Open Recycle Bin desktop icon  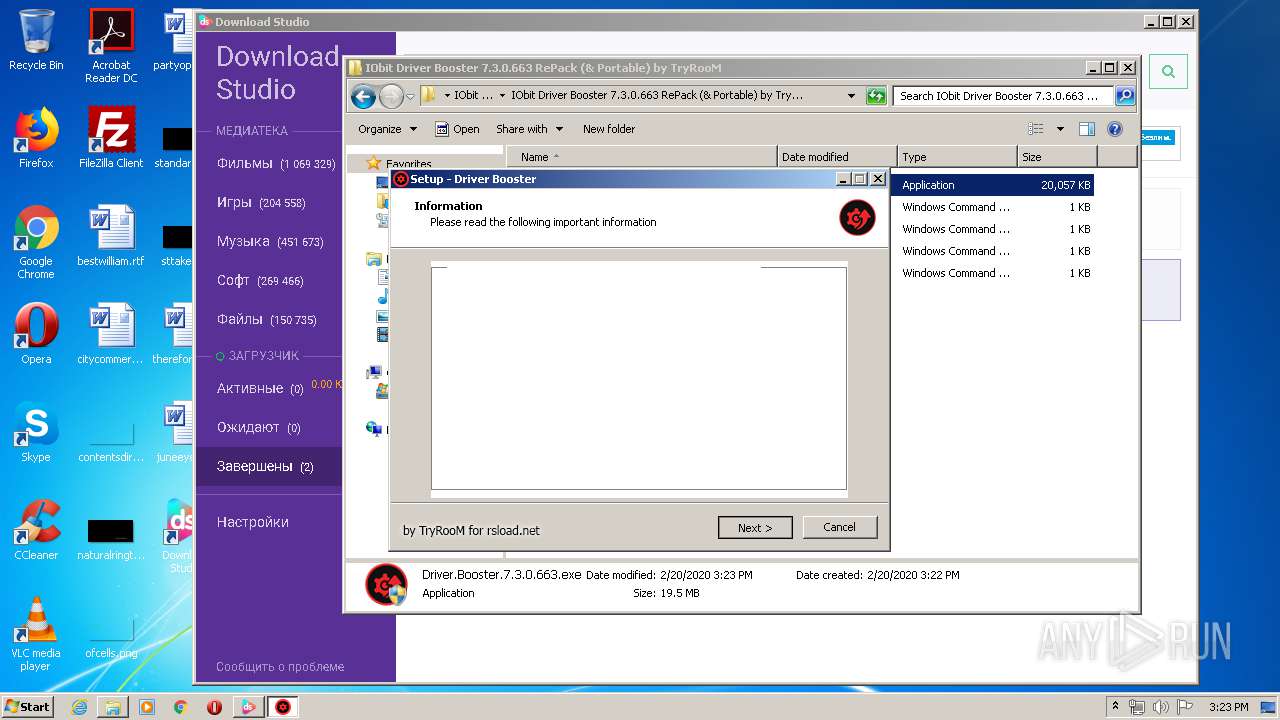[x=36, y=40]
